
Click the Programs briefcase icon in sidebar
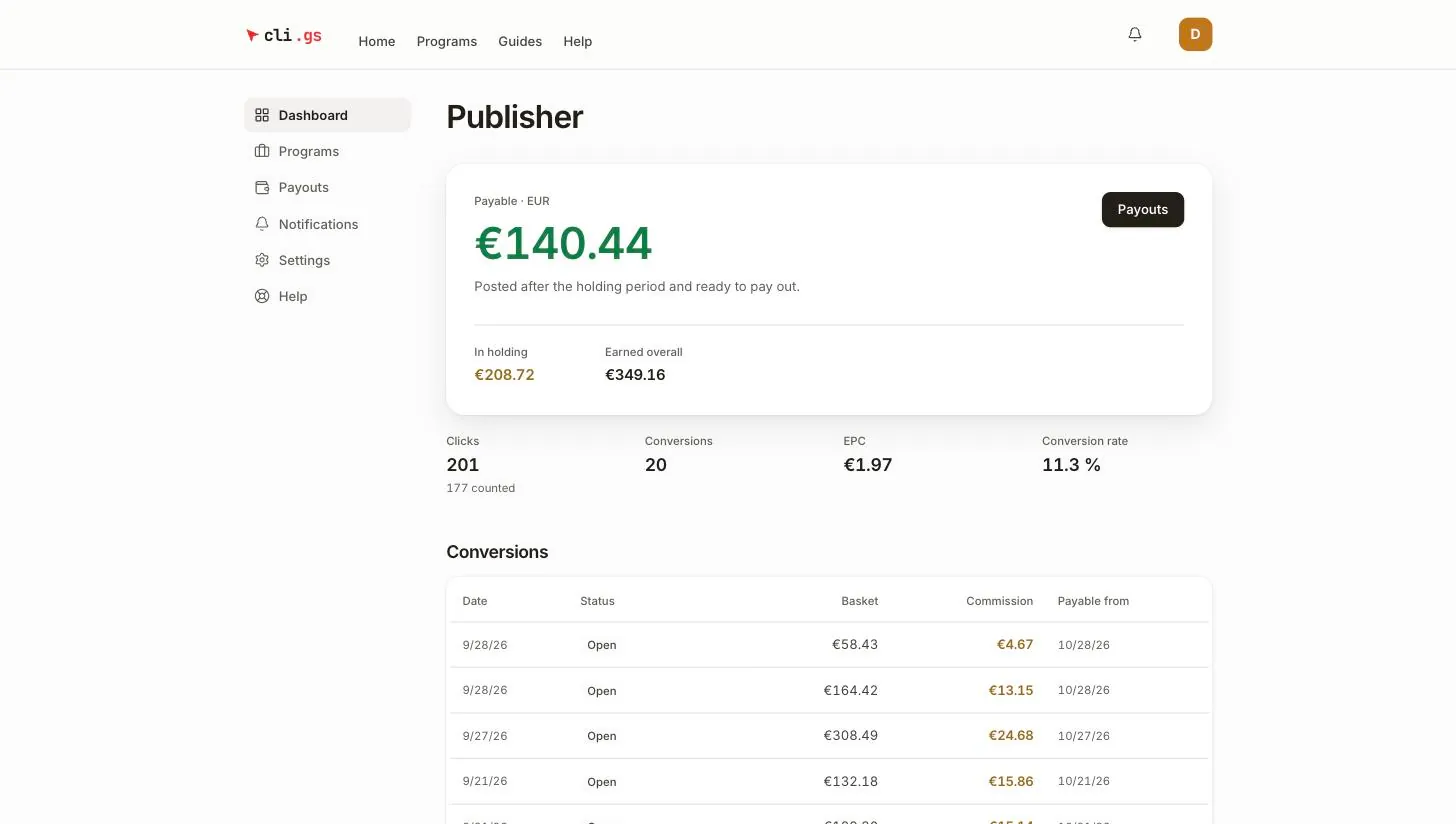click(262, 151)
